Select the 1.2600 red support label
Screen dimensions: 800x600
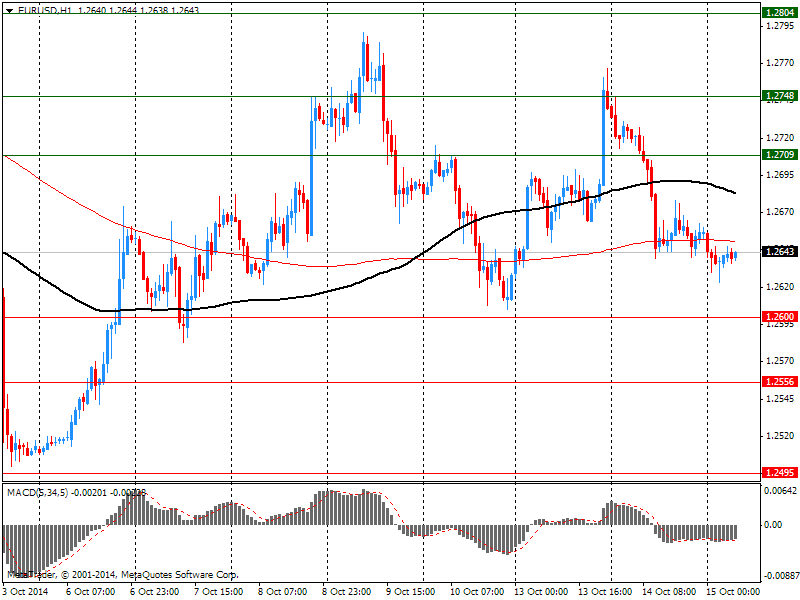(x=779, y=317)
